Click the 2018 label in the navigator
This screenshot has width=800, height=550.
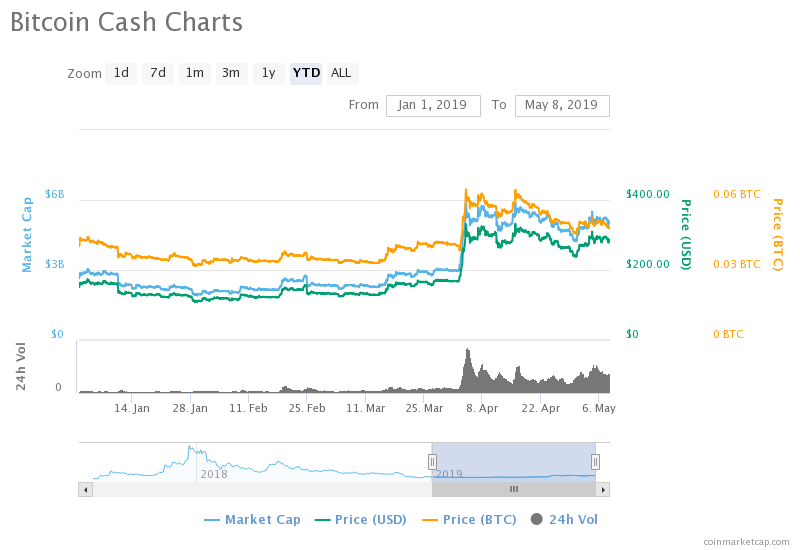214,474
